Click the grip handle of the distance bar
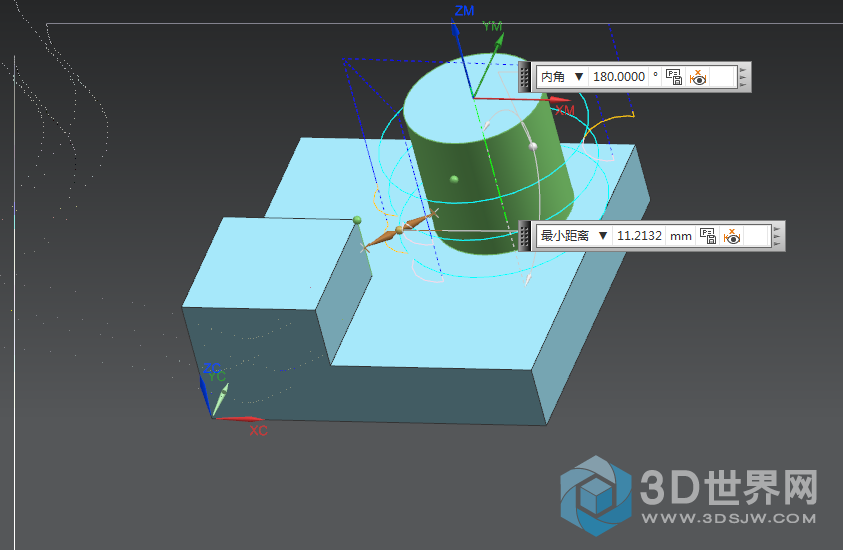843x550 pixels. pyautogui.click(x=524, y=236)
